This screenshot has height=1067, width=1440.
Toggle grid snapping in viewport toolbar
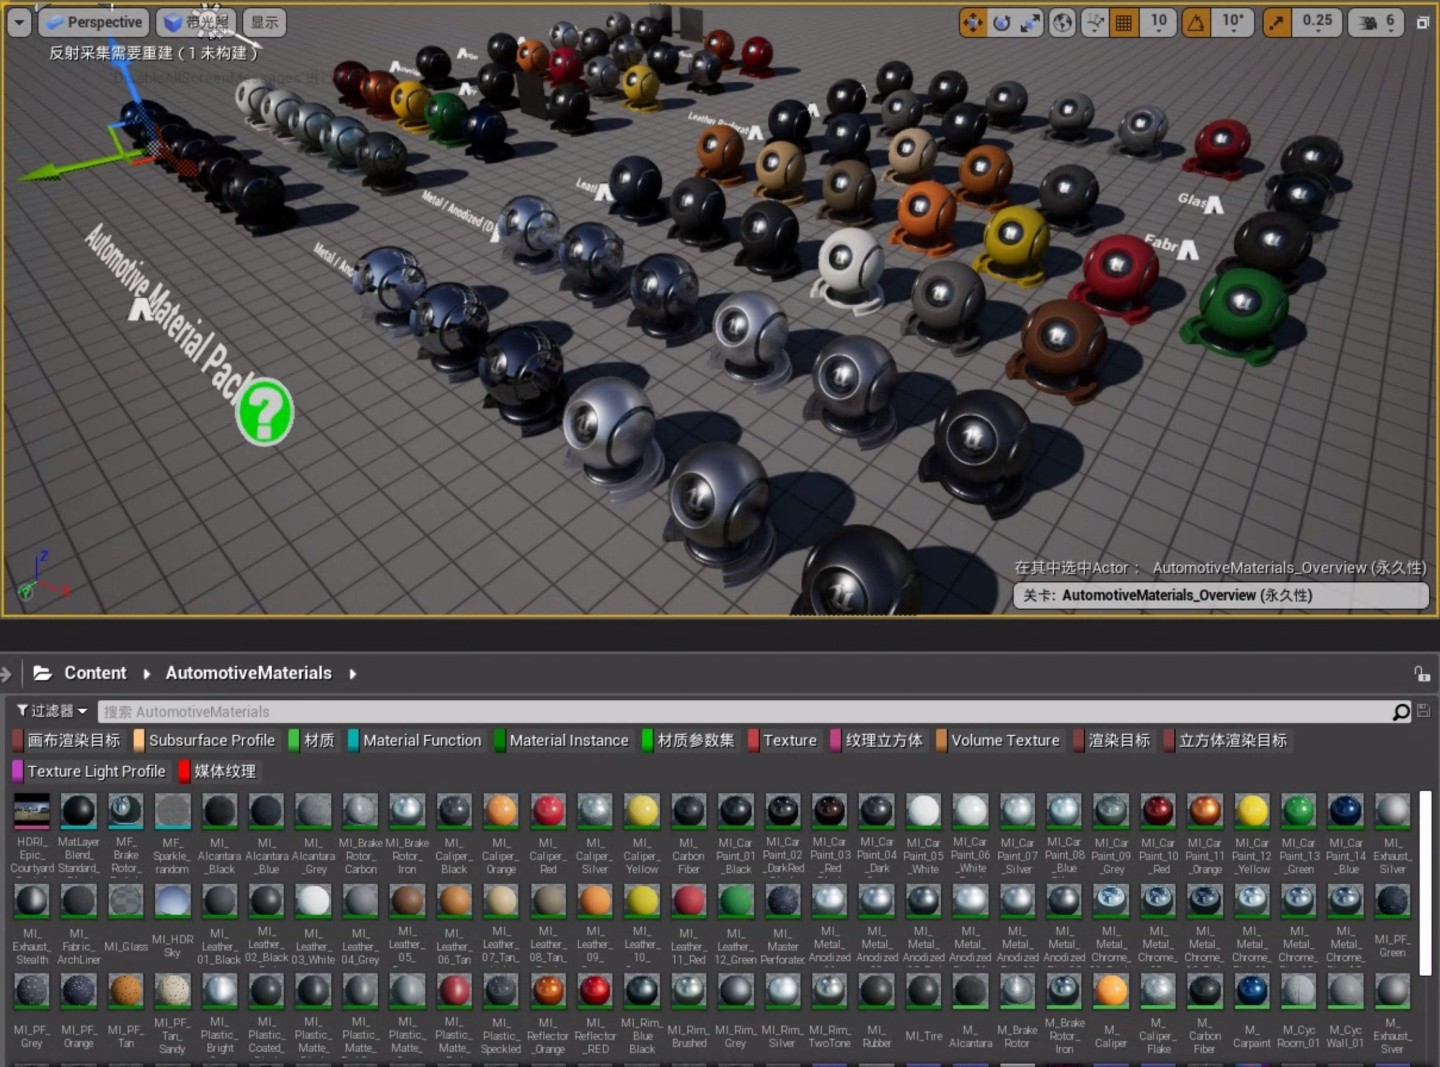coord(1124,22)
